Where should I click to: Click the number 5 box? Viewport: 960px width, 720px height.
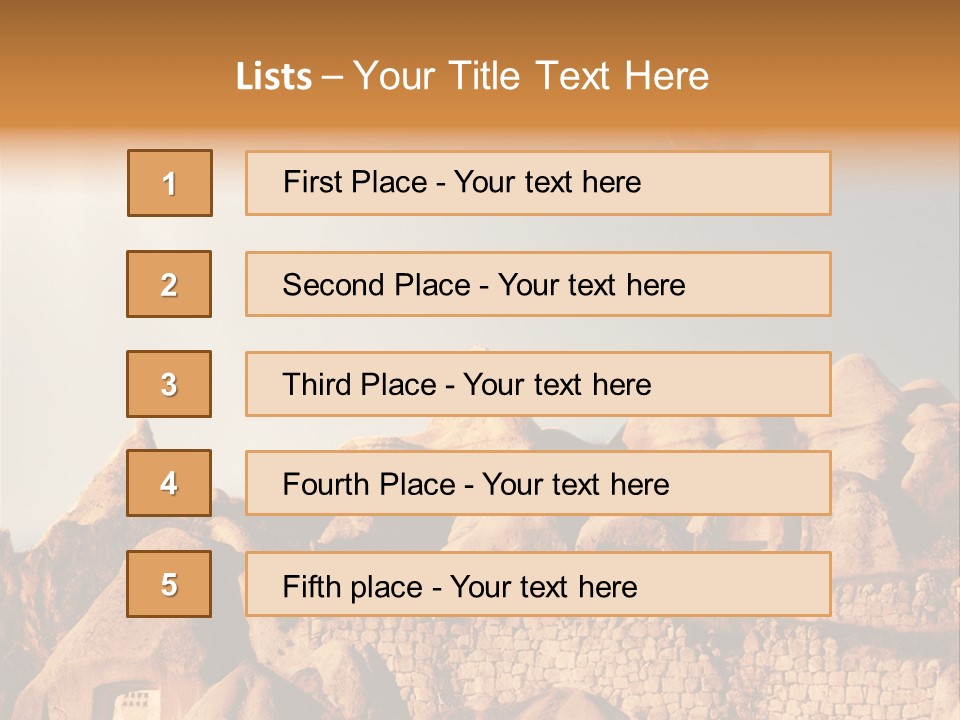169,584
